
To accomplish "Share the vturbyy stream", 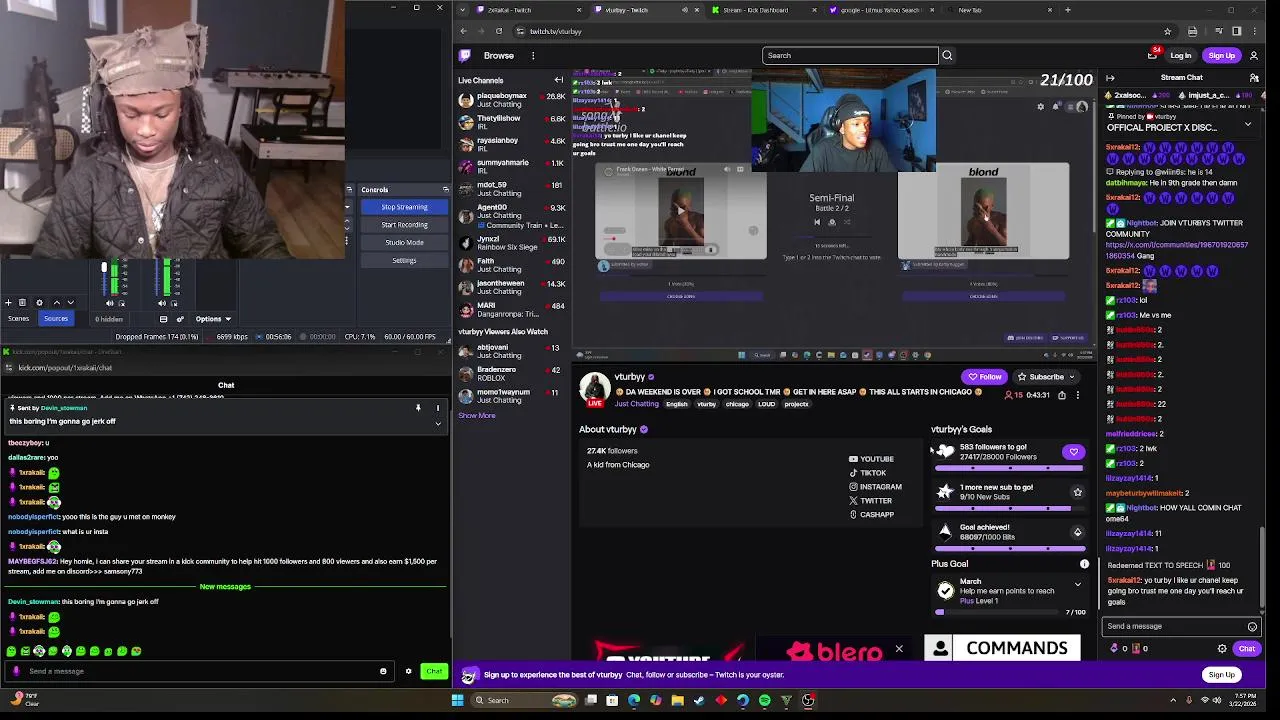I will tap(1061, 395).
